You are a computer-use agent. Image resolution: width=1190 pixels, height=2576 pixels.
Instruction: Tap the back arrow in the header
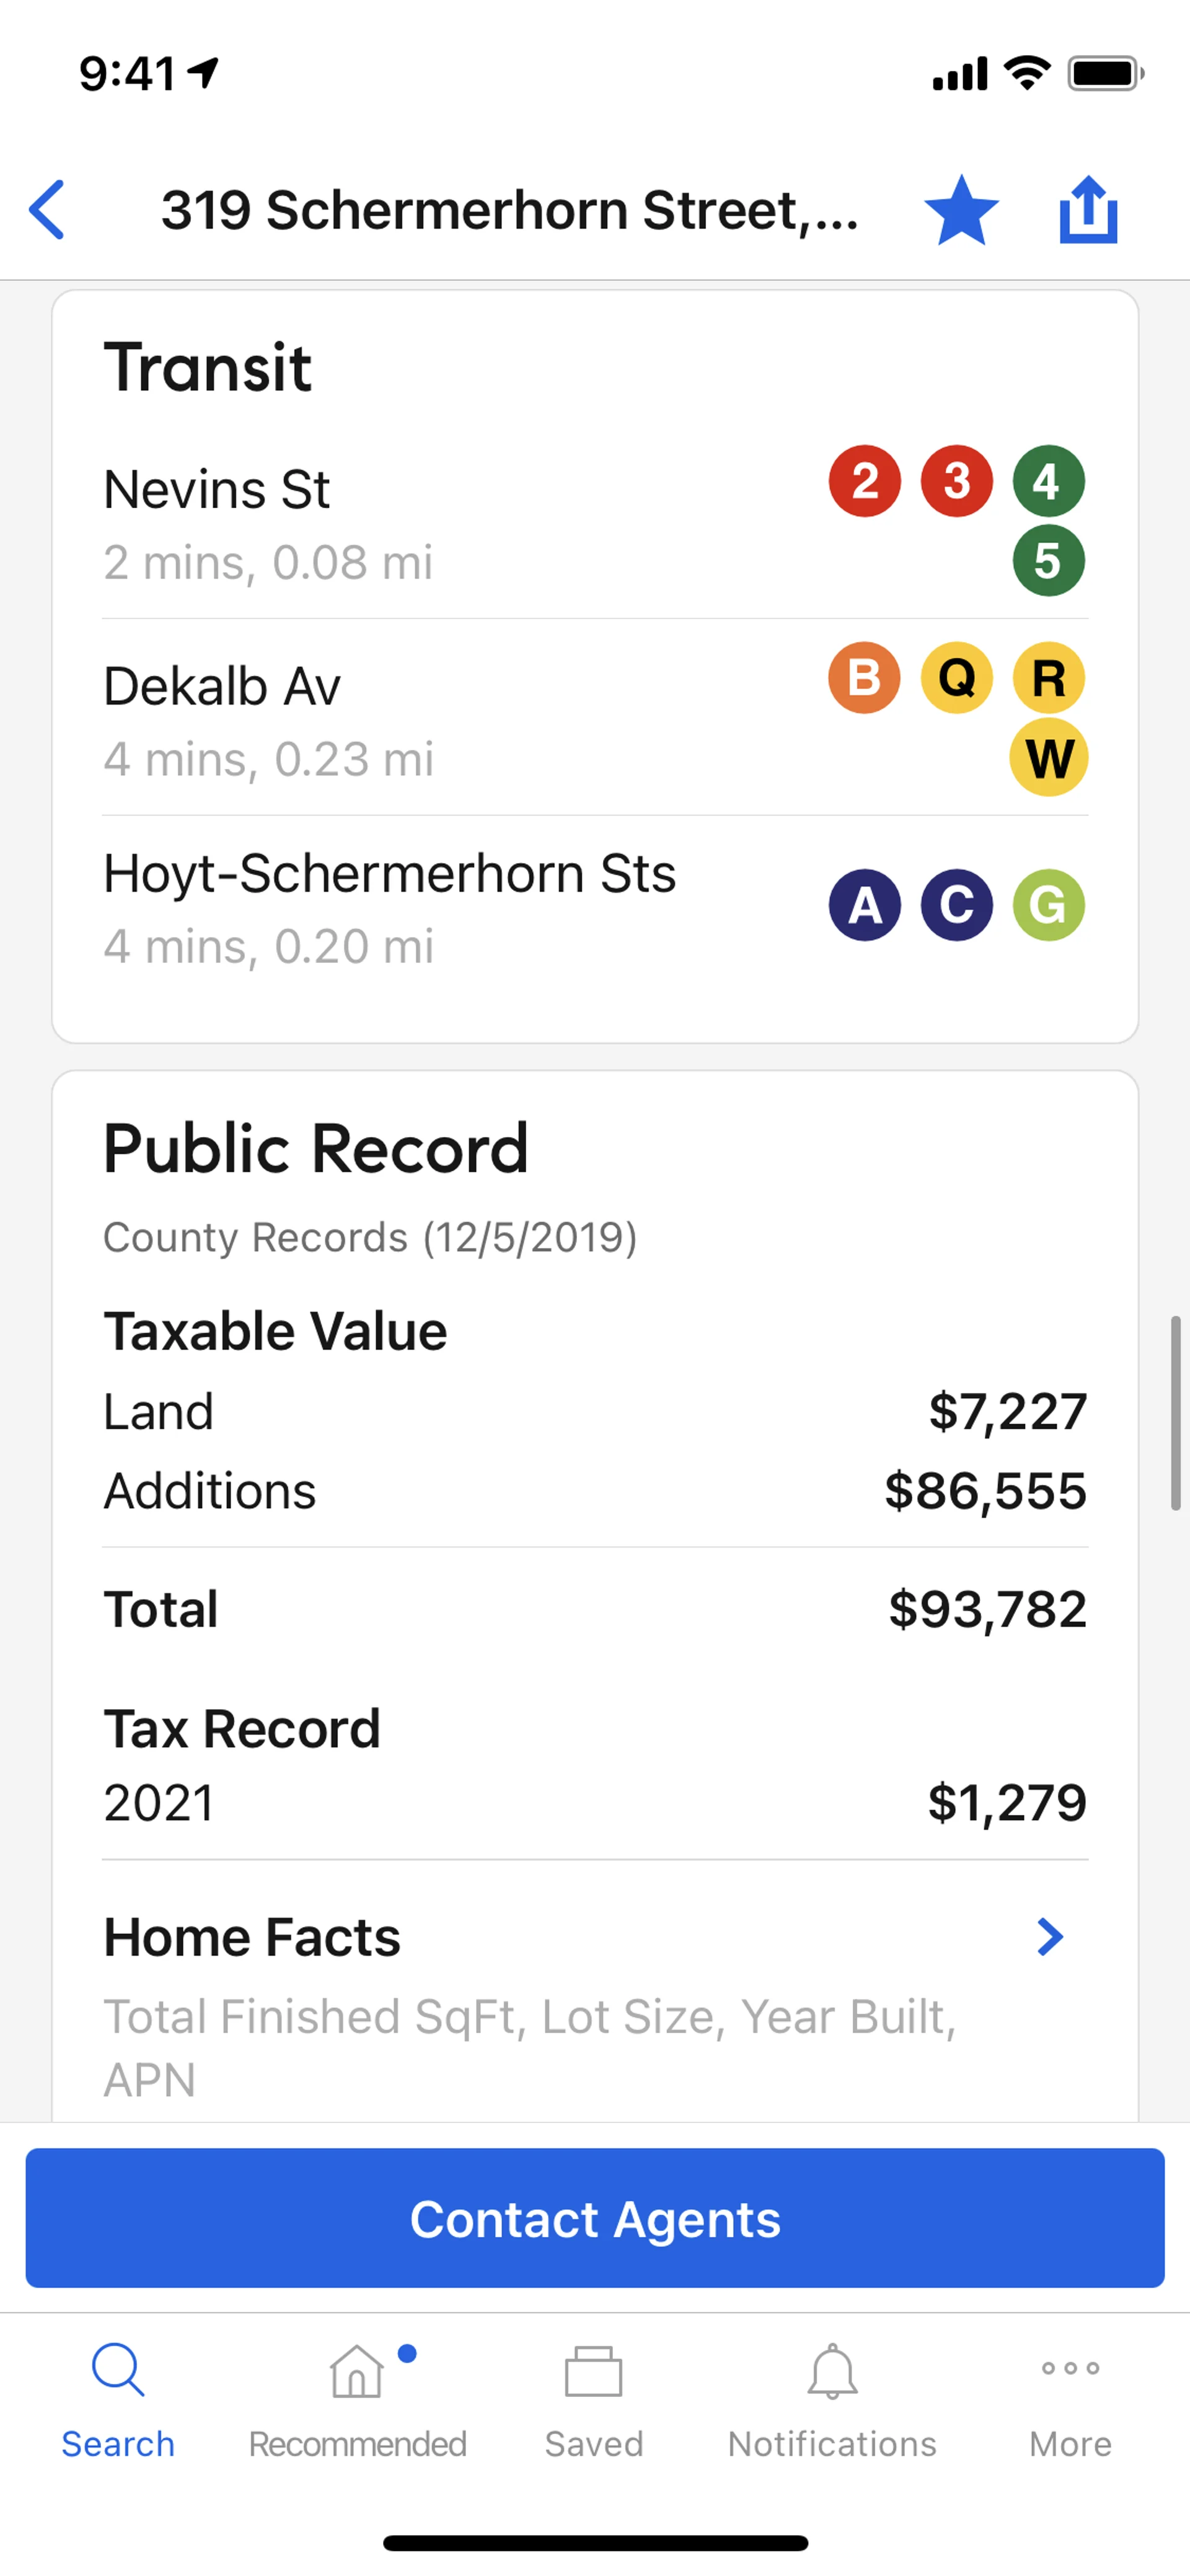coord(48,210)
